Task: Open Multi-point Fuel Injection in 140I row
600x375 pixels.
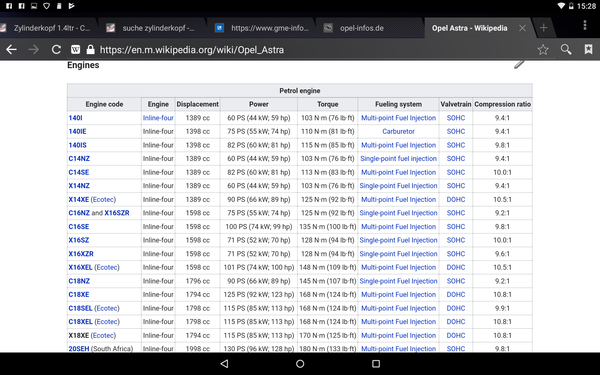Action: pyautogui.click(x=398, y=118)
